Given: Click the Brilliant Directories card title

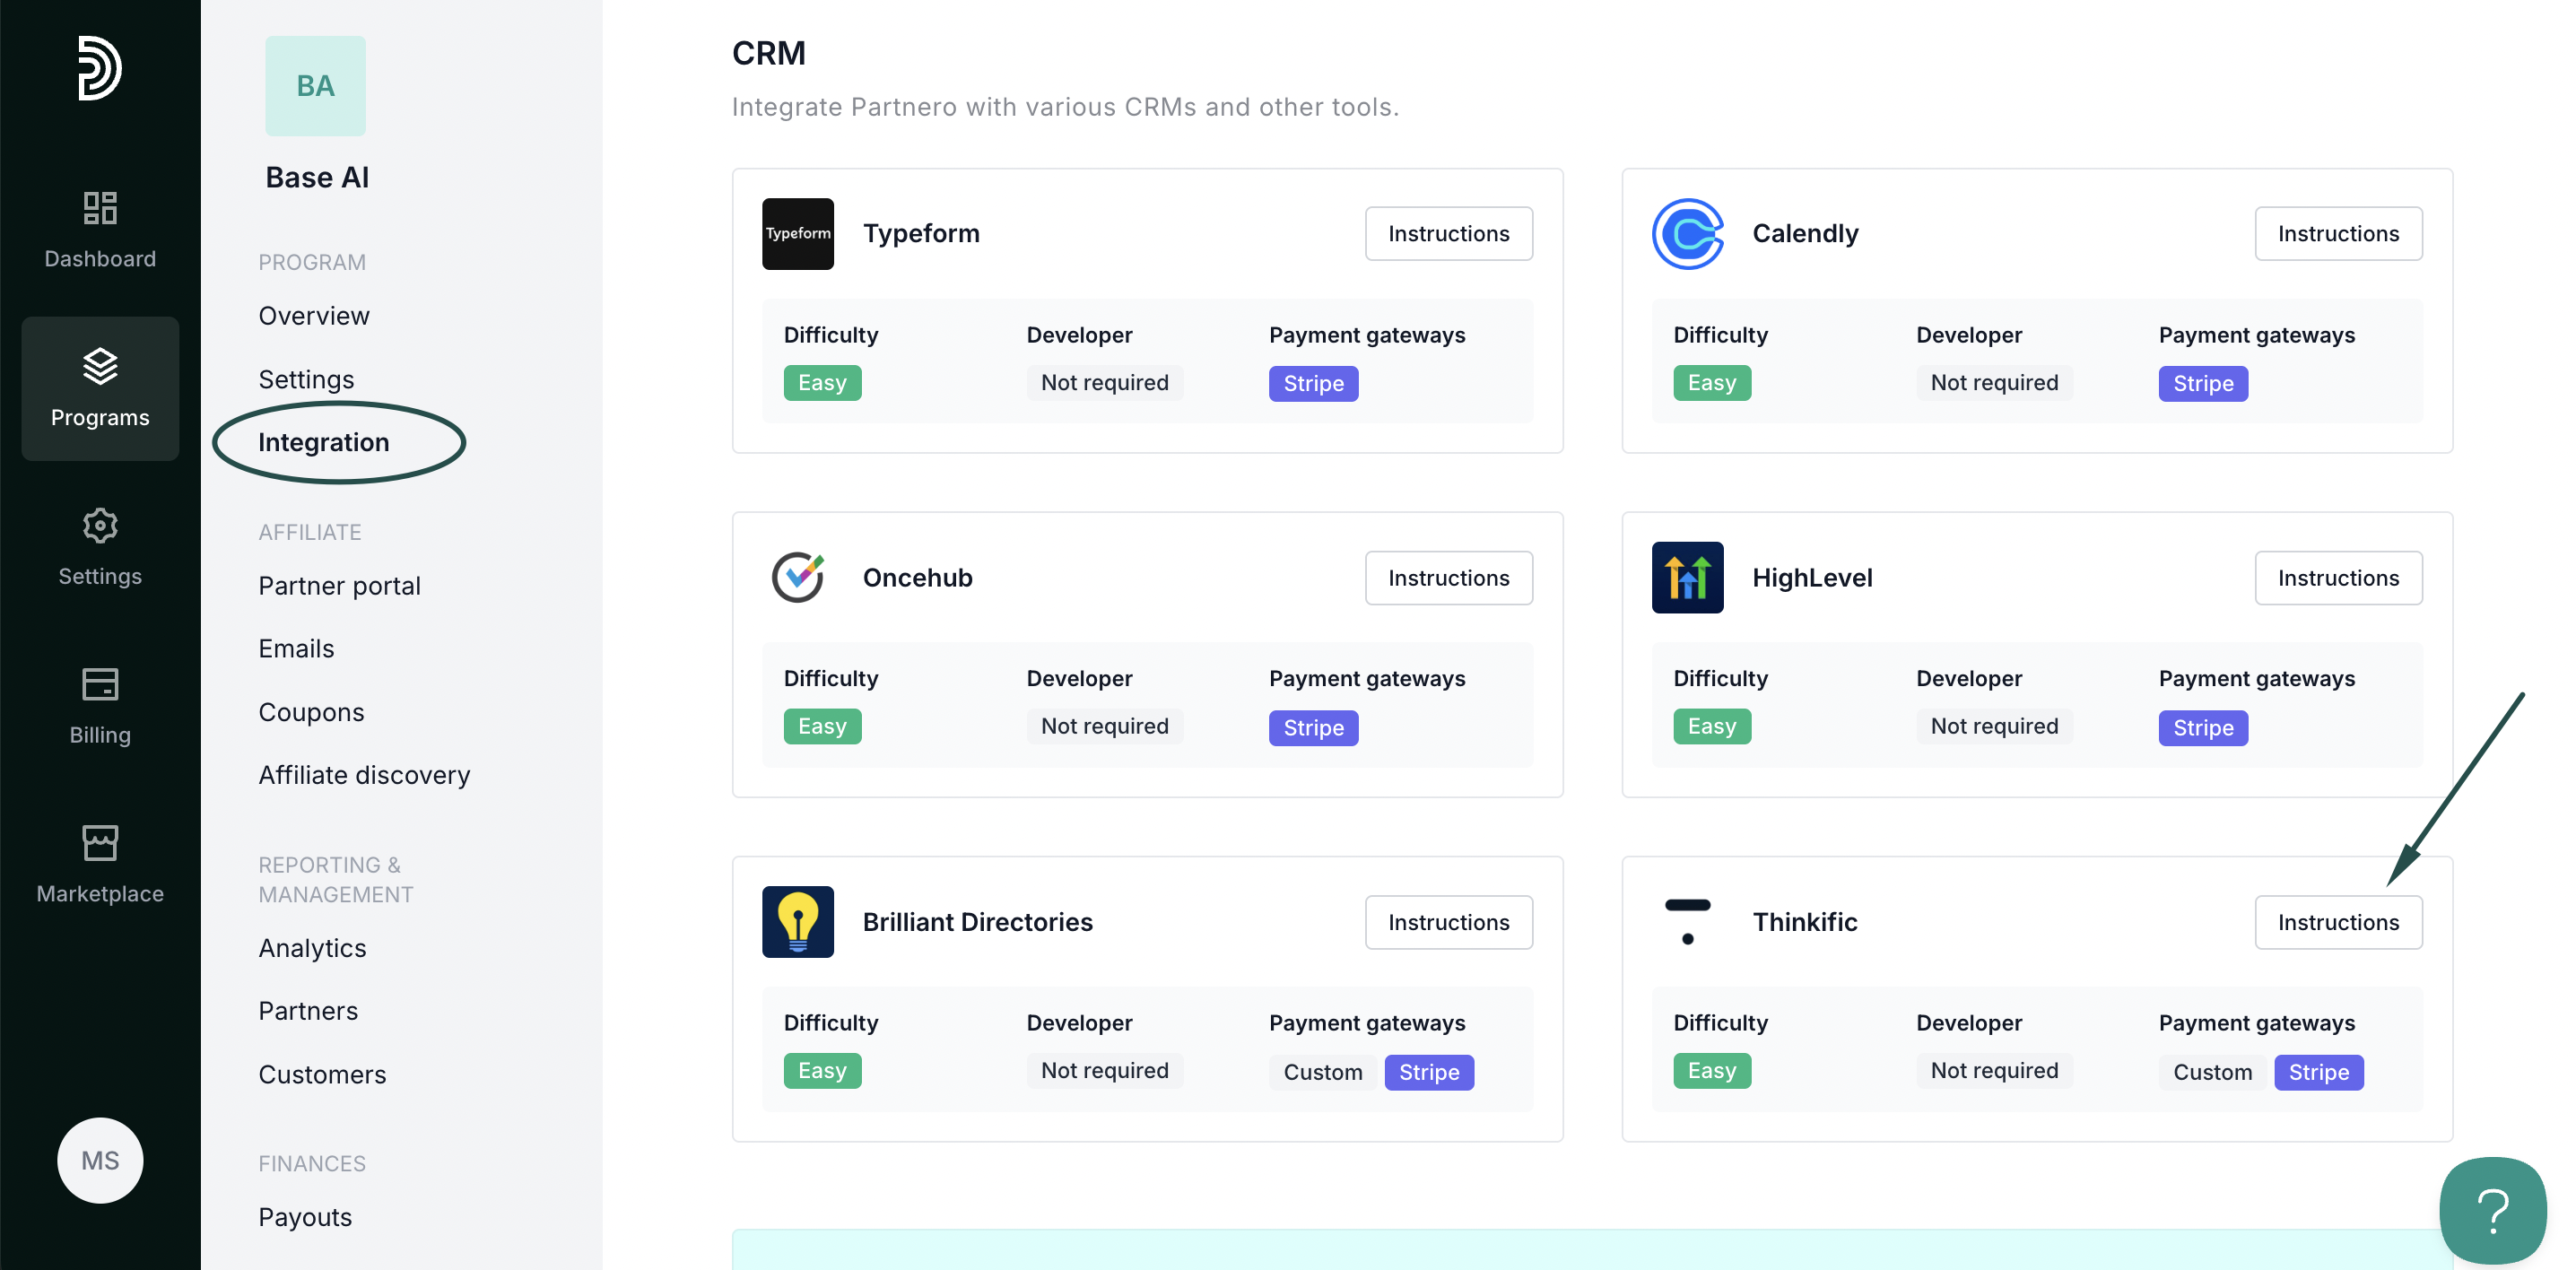Looking at the screenshot, I should coord(977,921).
